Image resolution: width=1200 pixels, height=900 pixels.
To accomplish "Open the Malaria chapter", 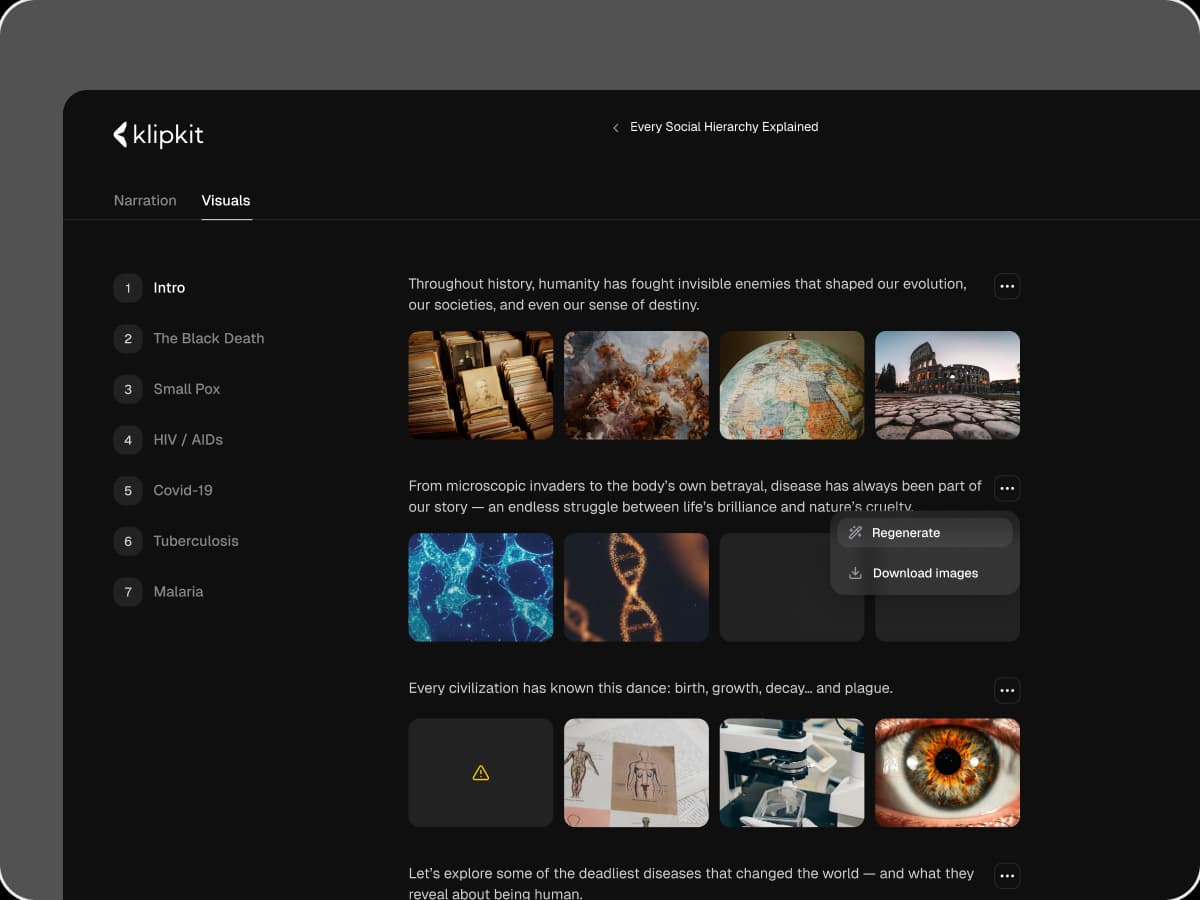I will [178, 592].
